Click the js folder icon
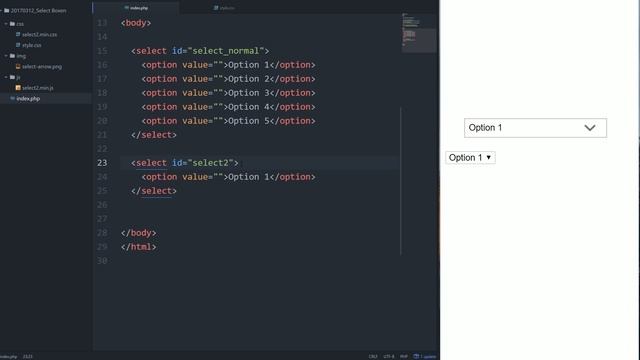640x360 pixels. [12, 77]
